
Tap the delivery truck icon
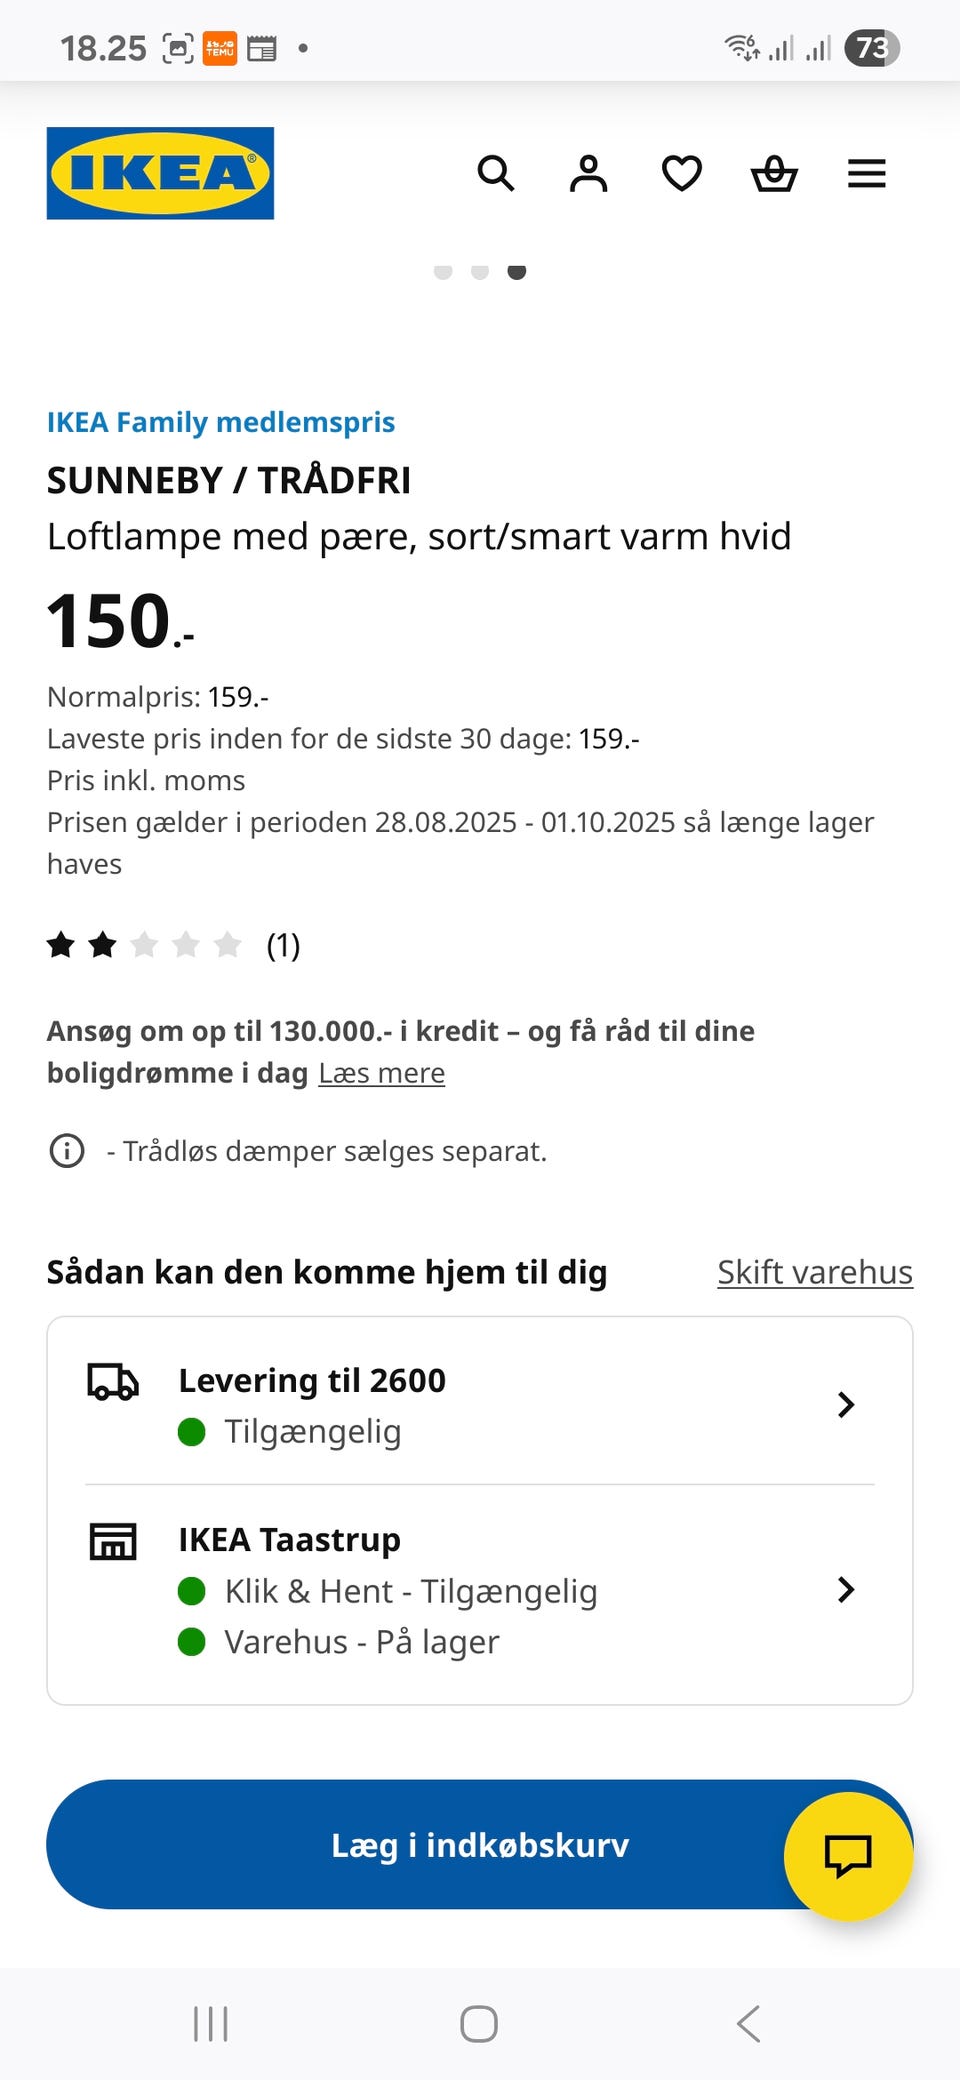click(x=113, y=1382)
